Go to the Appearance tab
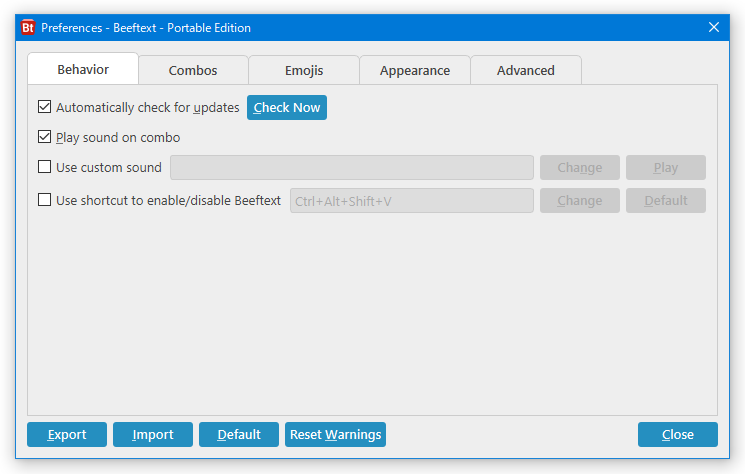Viewport: 745px width, 474px height. click(x=415, y=70)
